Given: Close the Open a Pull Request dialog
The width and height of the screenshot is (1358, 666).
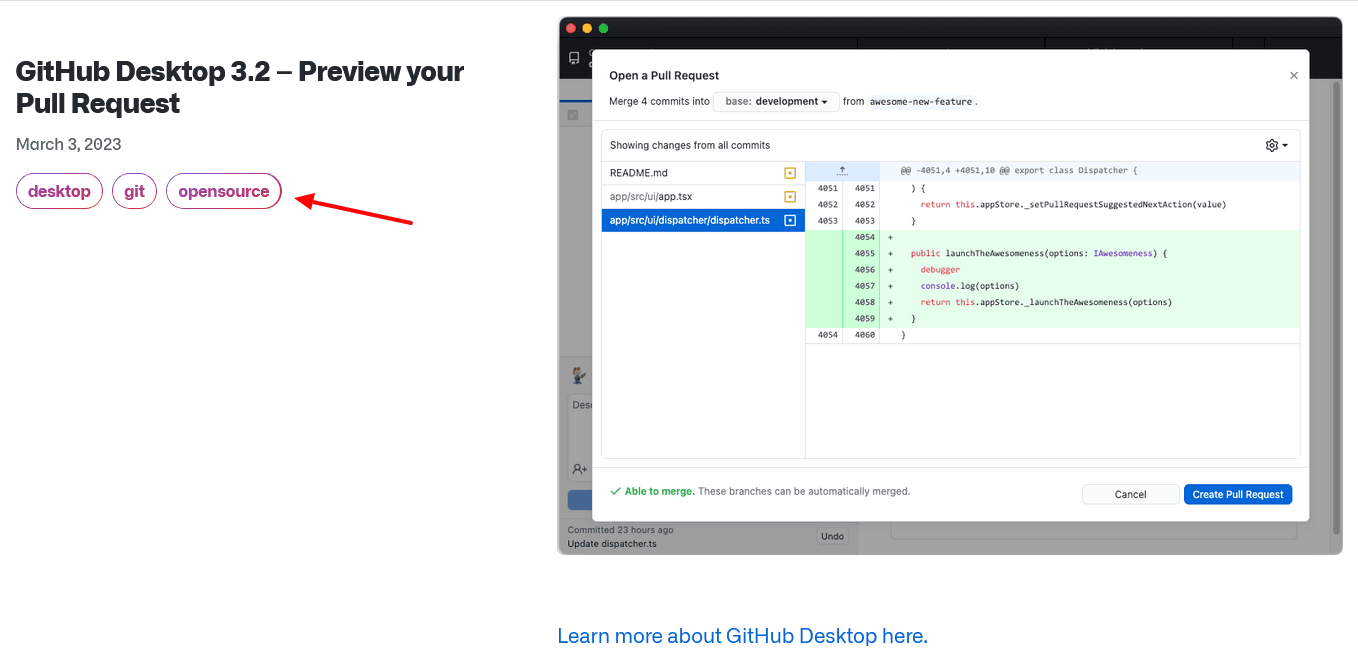Looking at the screenshot, I should pyautogui.click(x=1293, y=76).
